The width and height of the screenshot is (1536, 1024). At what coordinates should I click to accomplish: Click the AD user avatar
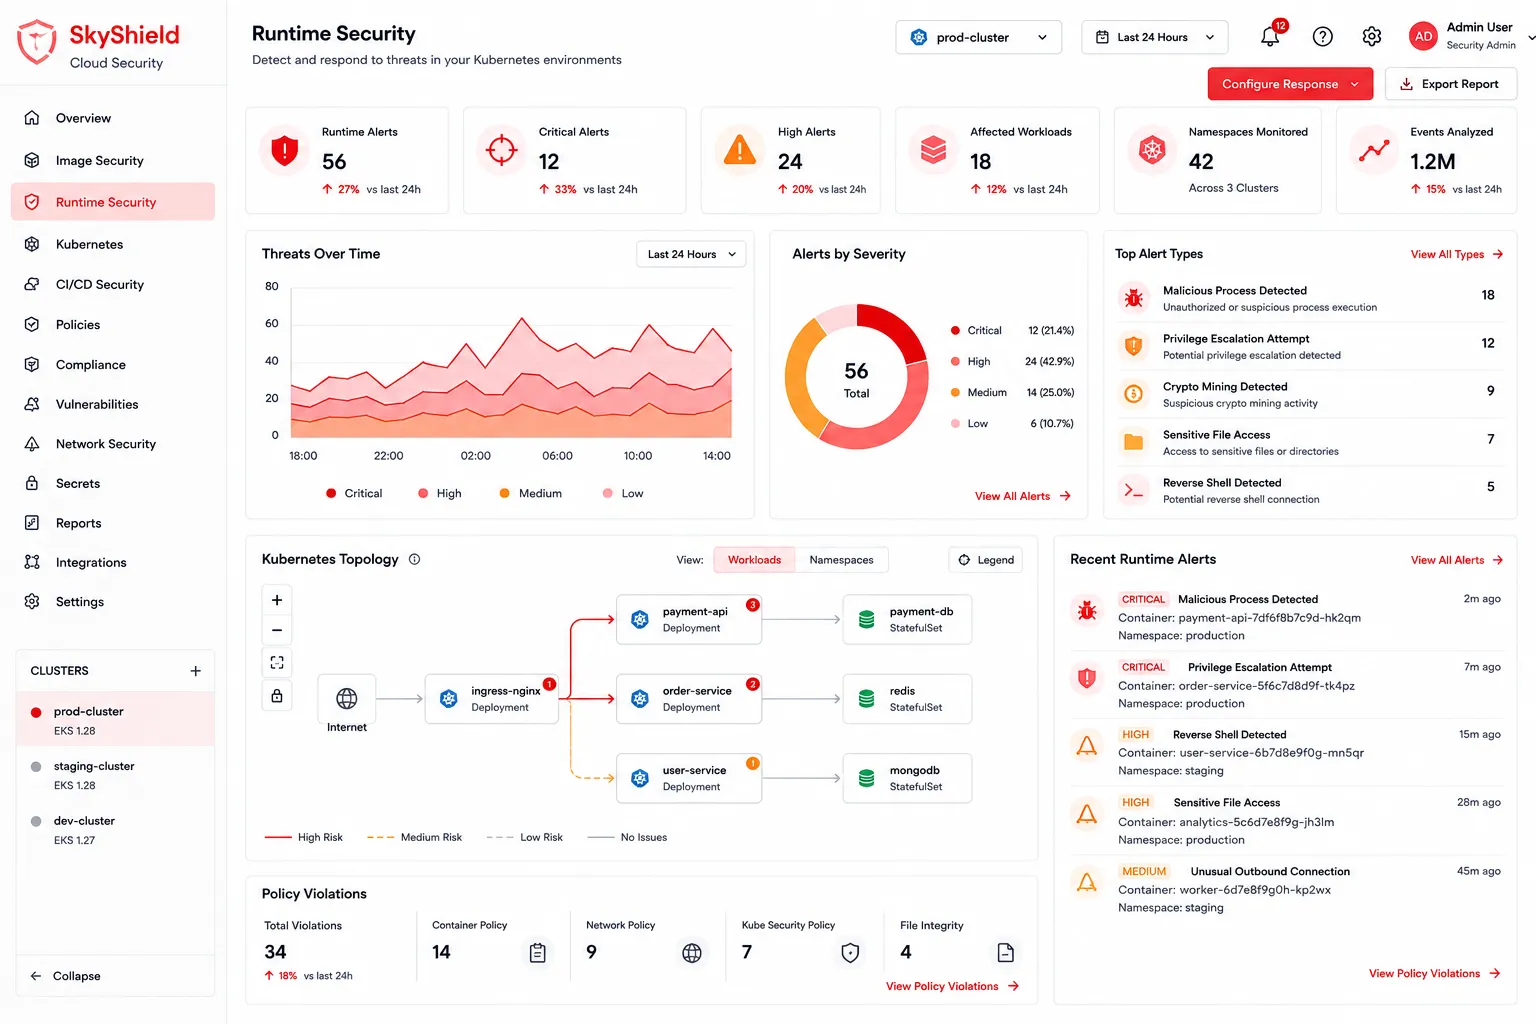[1423, 36]
